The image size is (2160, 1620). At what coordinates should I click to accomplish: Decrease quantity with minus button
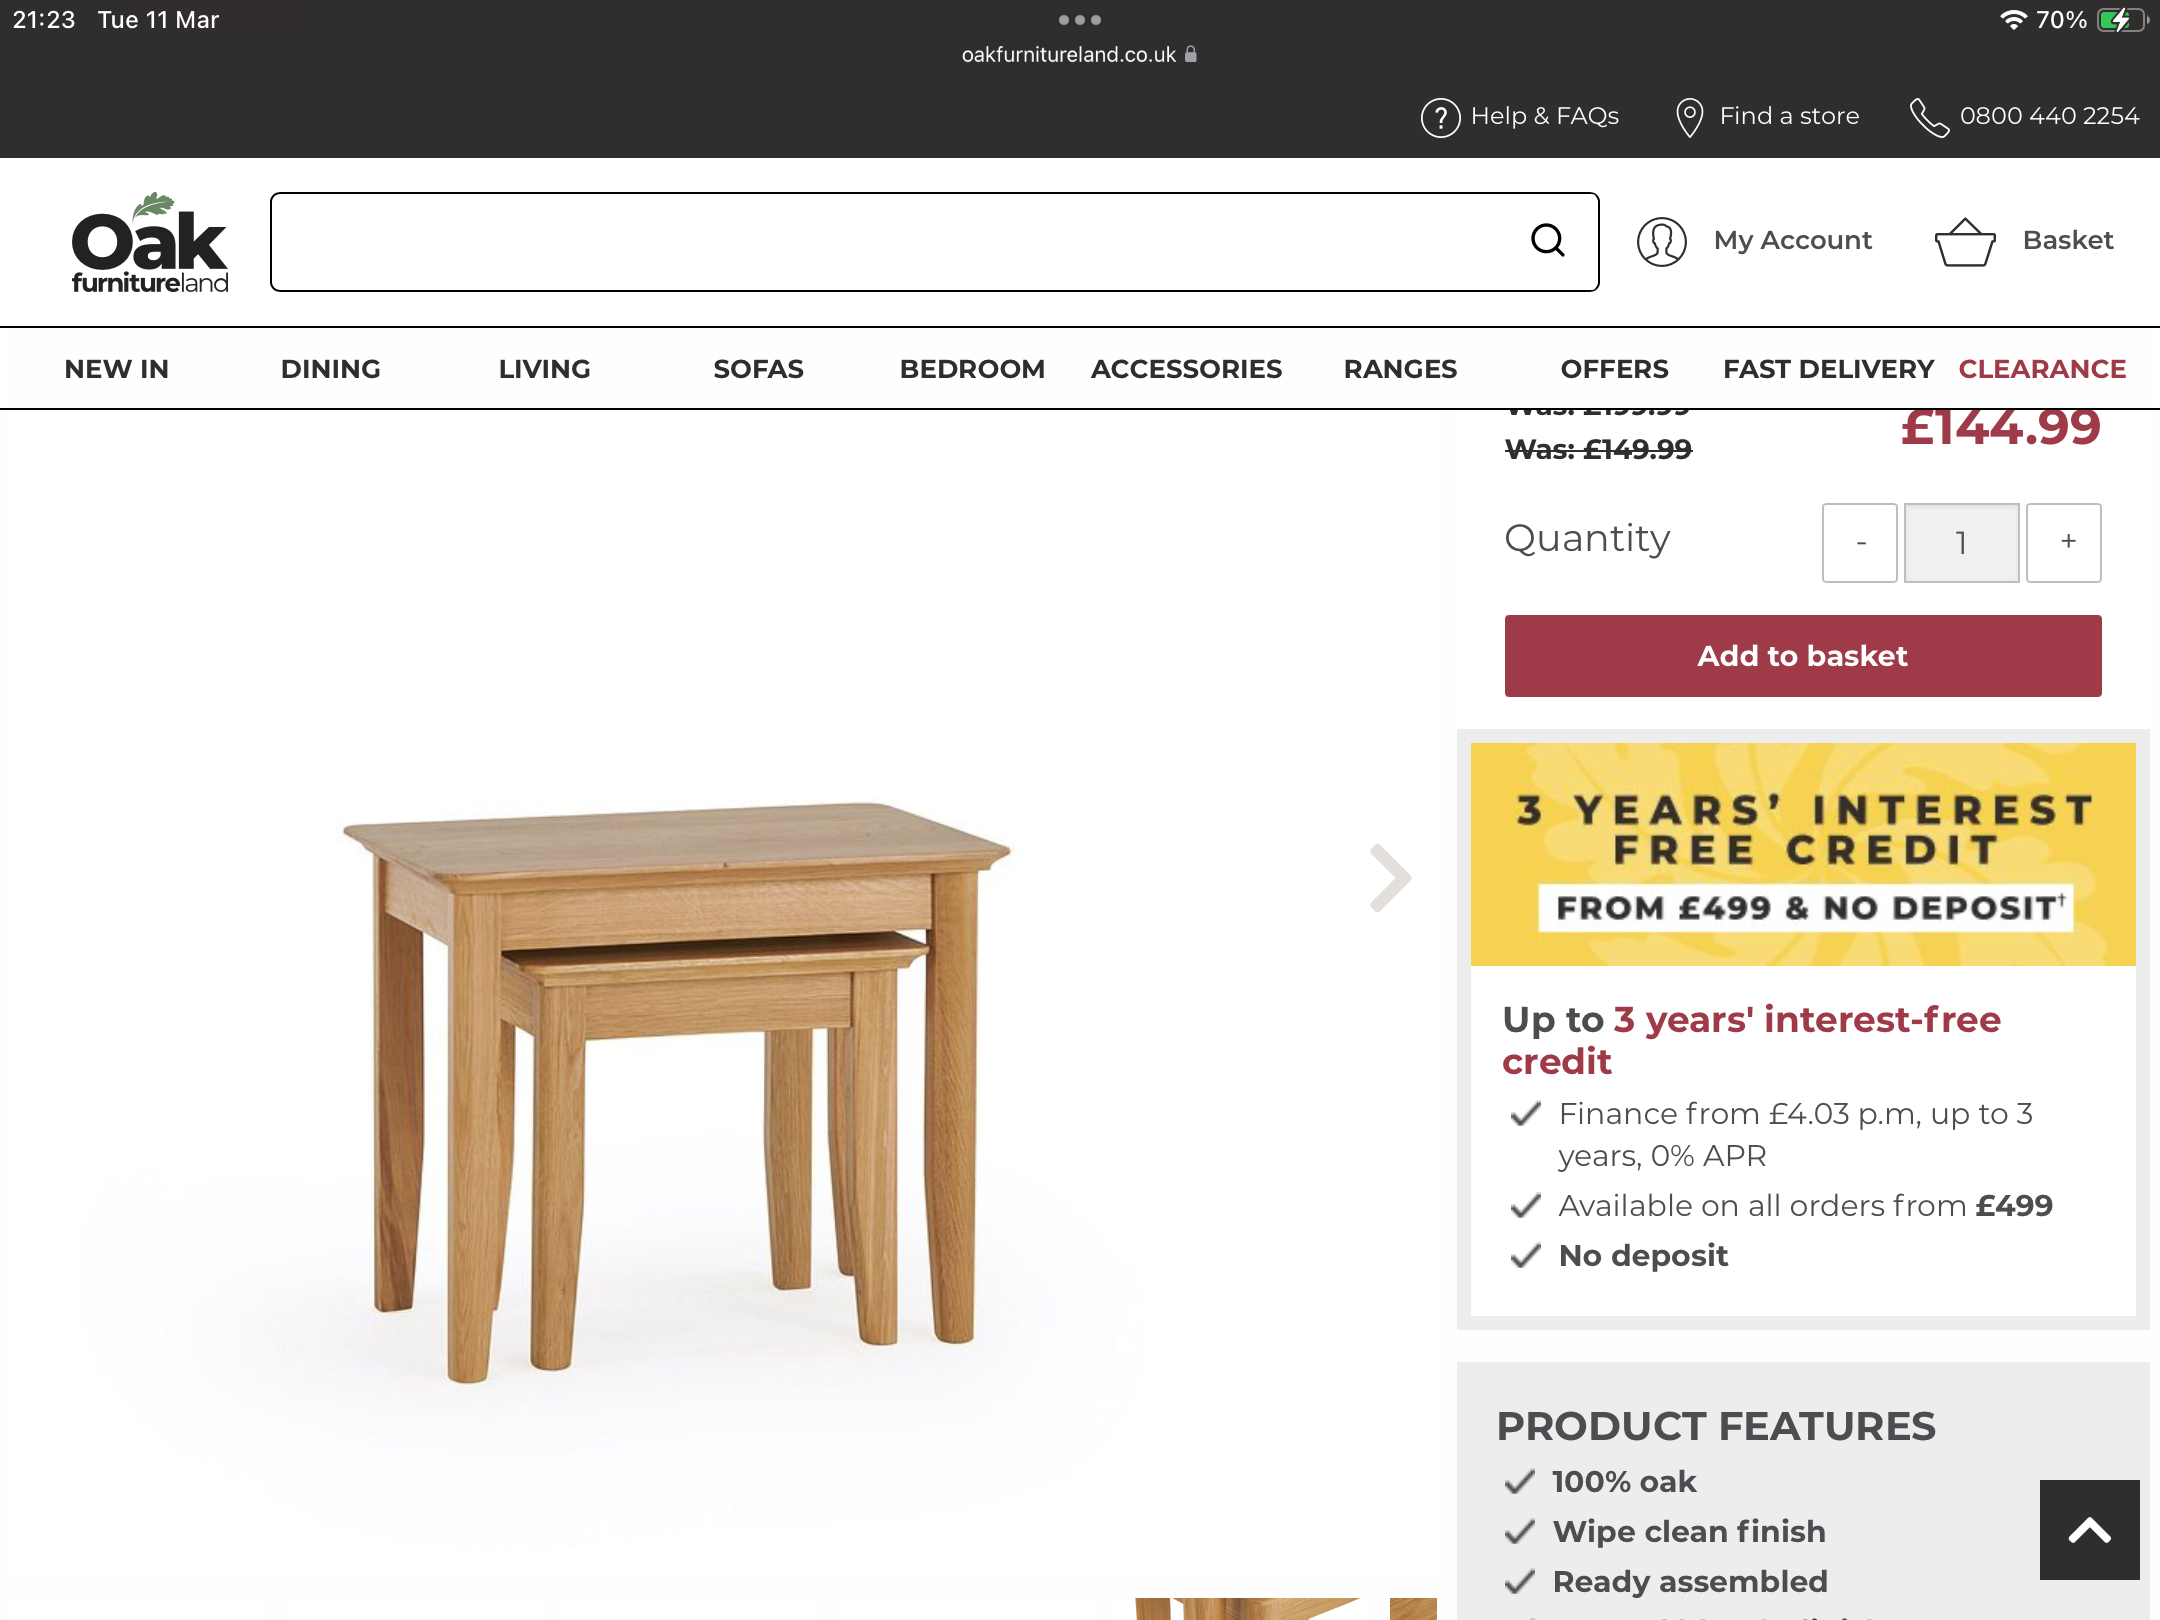click(1860, 542)
